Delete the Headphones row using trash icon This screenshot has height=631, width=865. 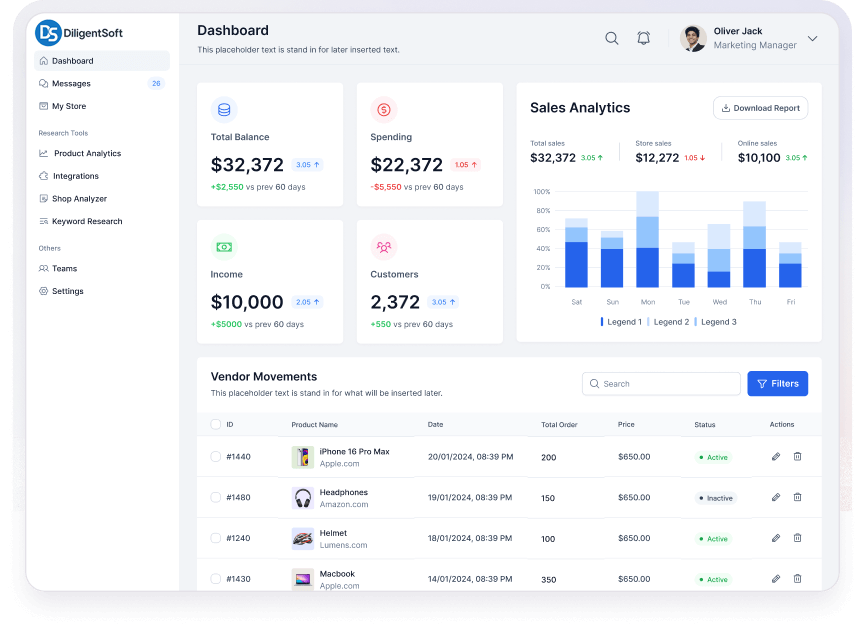point(797,497)
